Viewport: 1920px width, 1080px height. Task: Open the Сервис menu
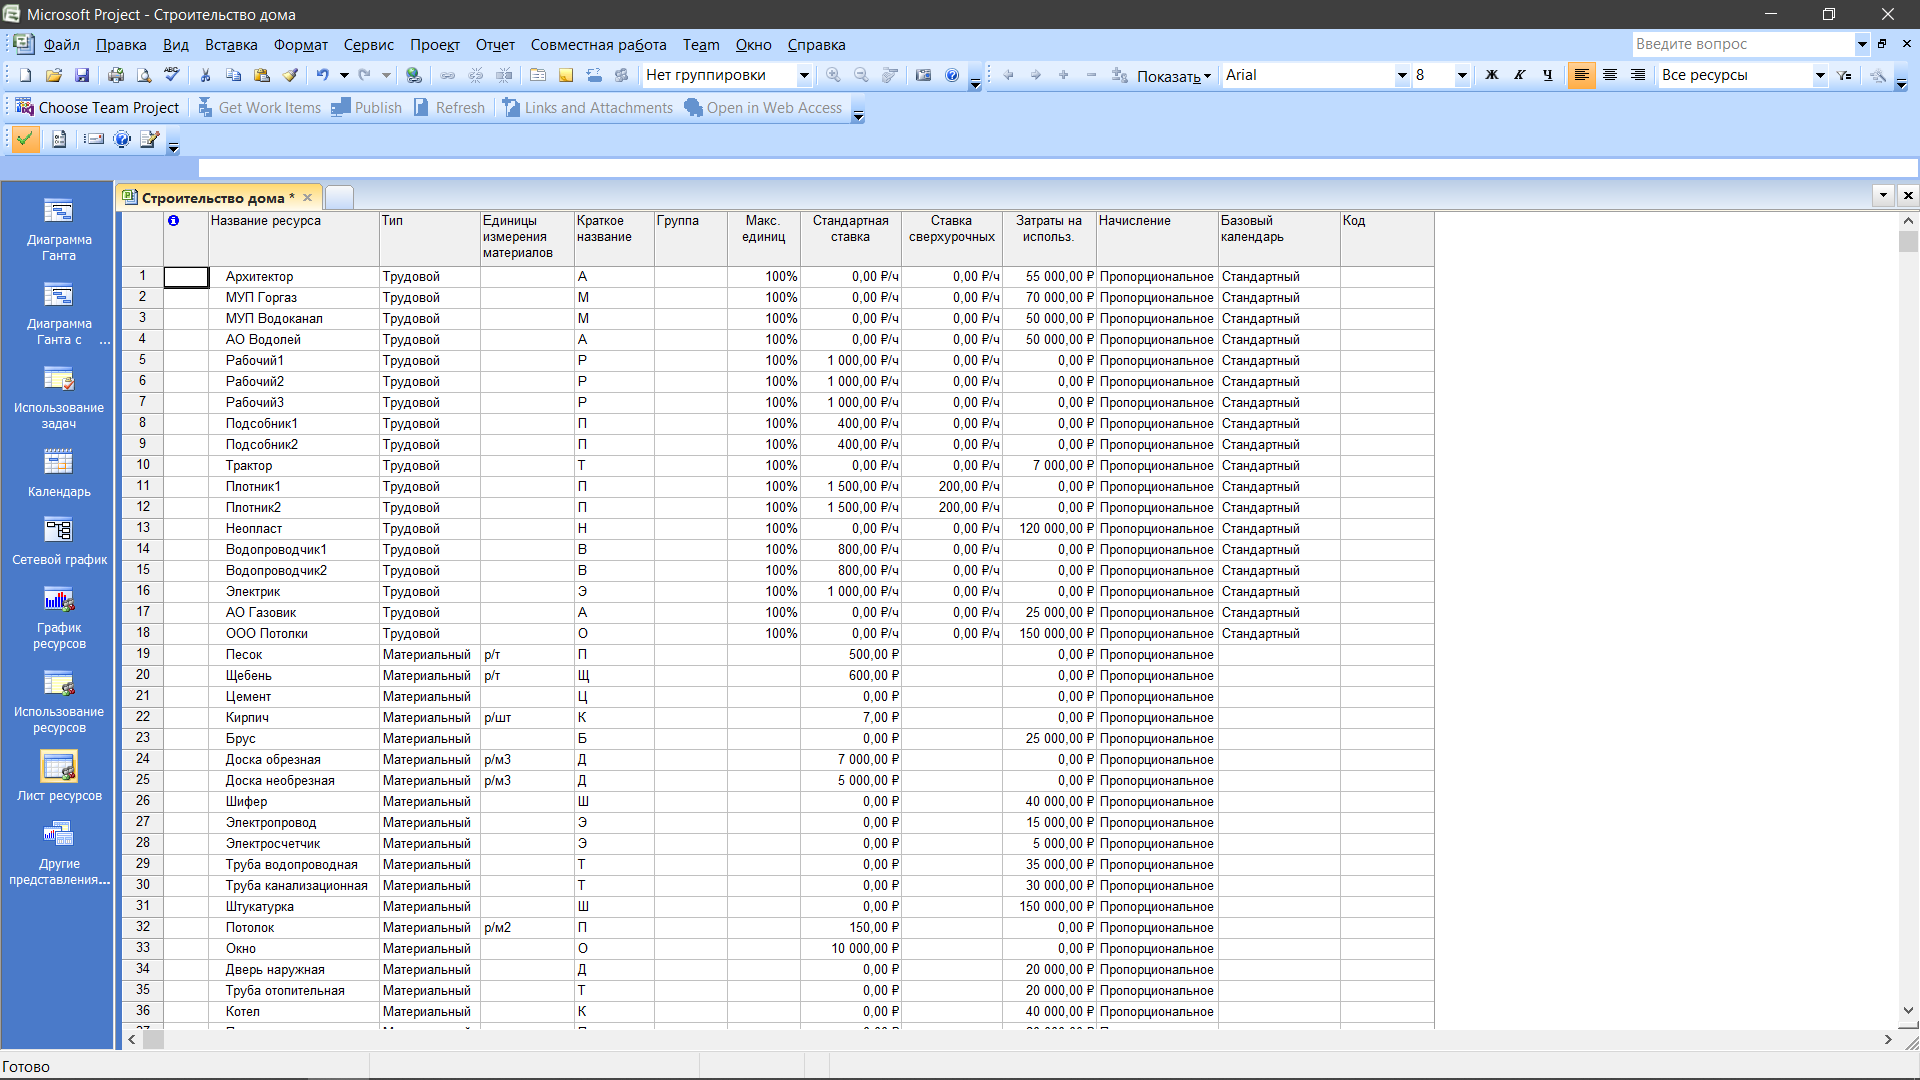[x=369, y=45]
